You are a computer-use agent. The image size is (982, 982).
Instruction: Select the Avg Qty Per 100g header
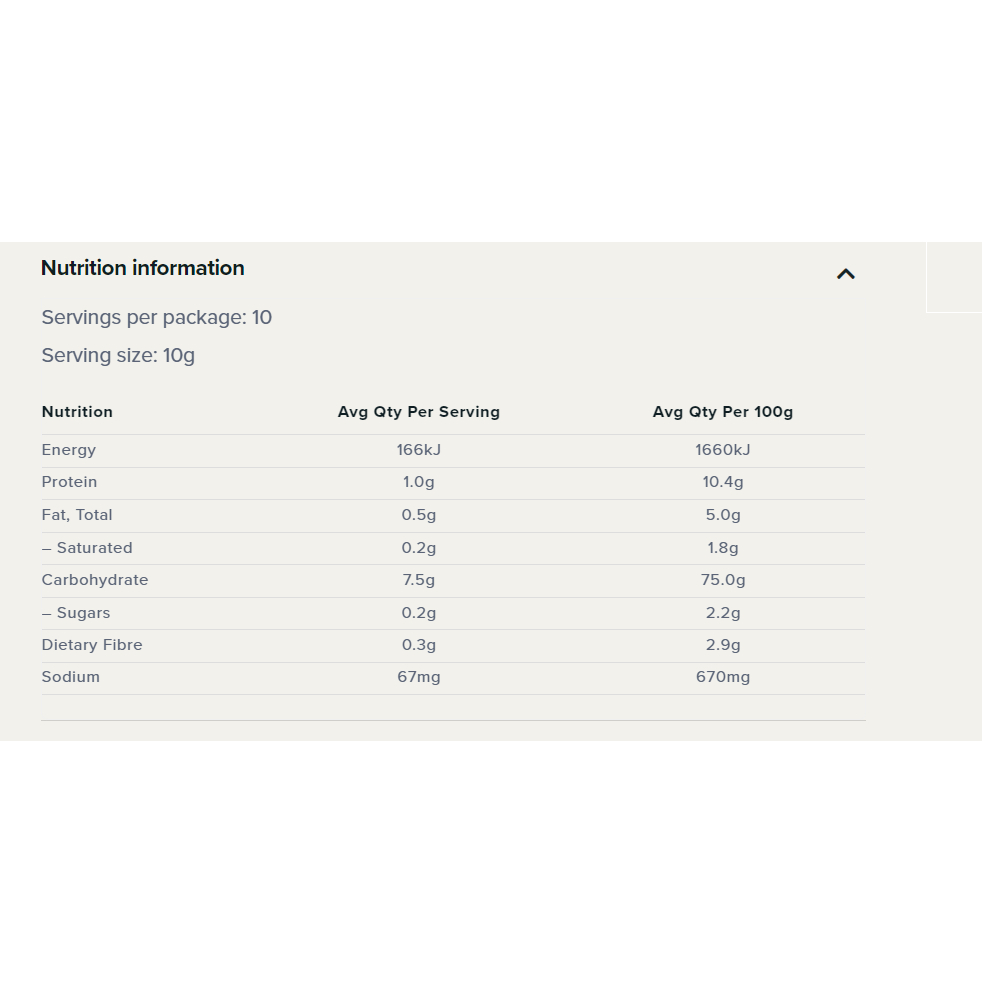coord(723,412)
